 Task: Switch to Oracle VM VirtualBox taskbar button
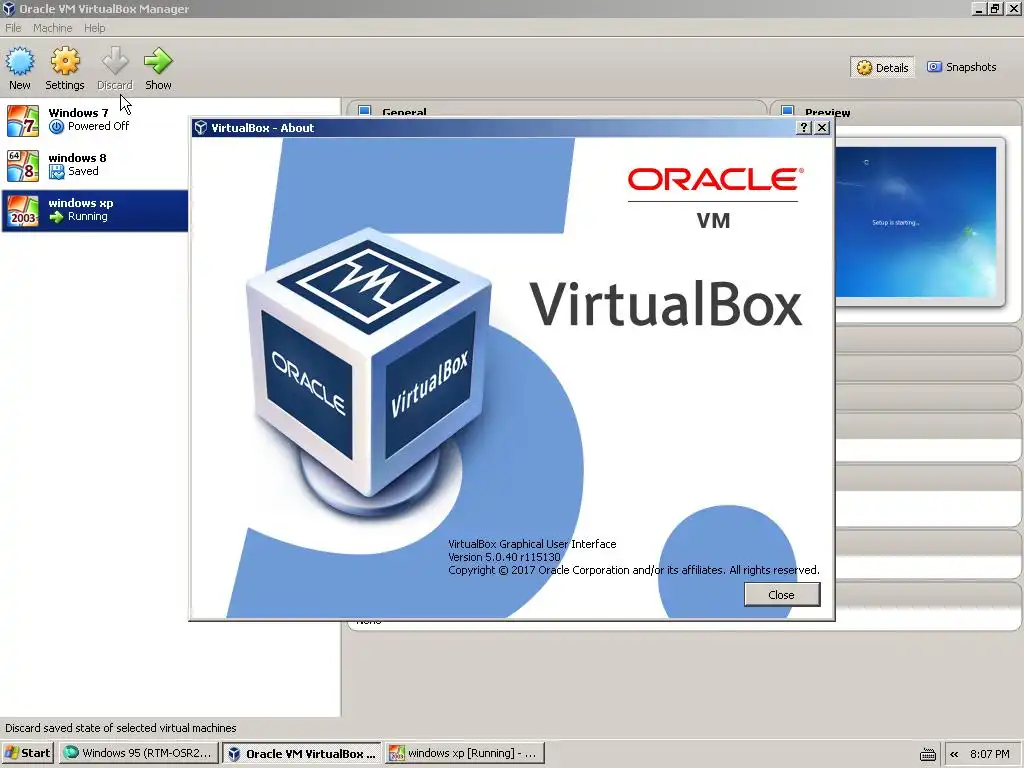point(302,754)
